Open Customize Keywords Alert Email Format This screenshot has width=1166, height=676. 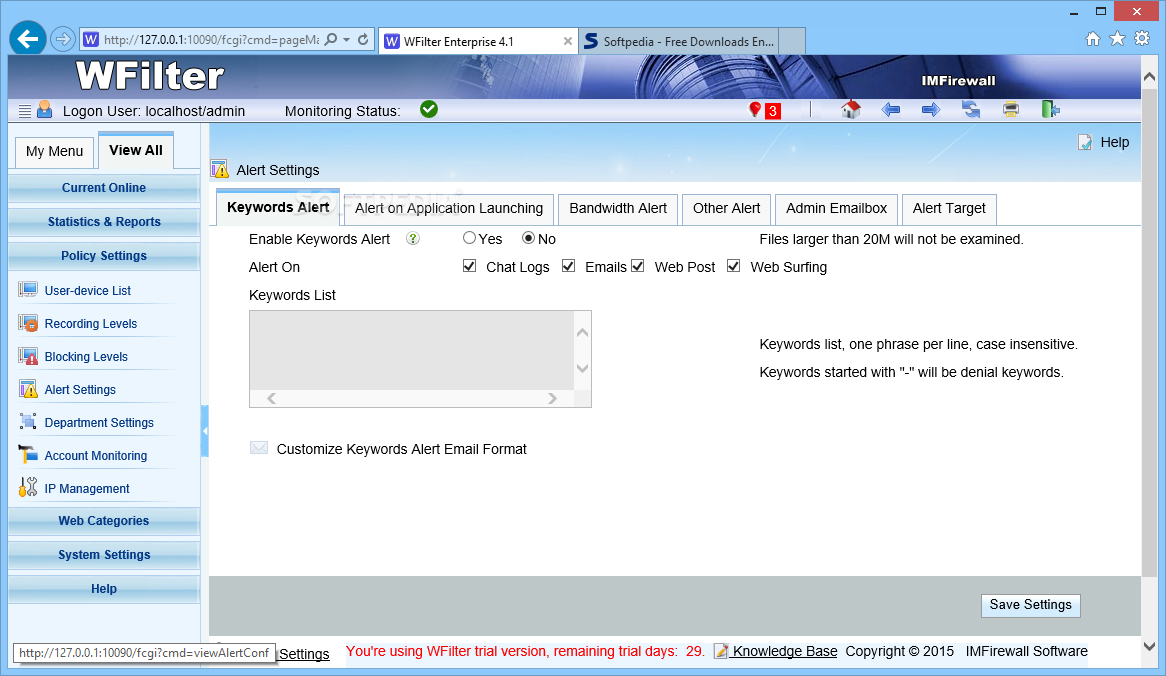click(402, 449)
